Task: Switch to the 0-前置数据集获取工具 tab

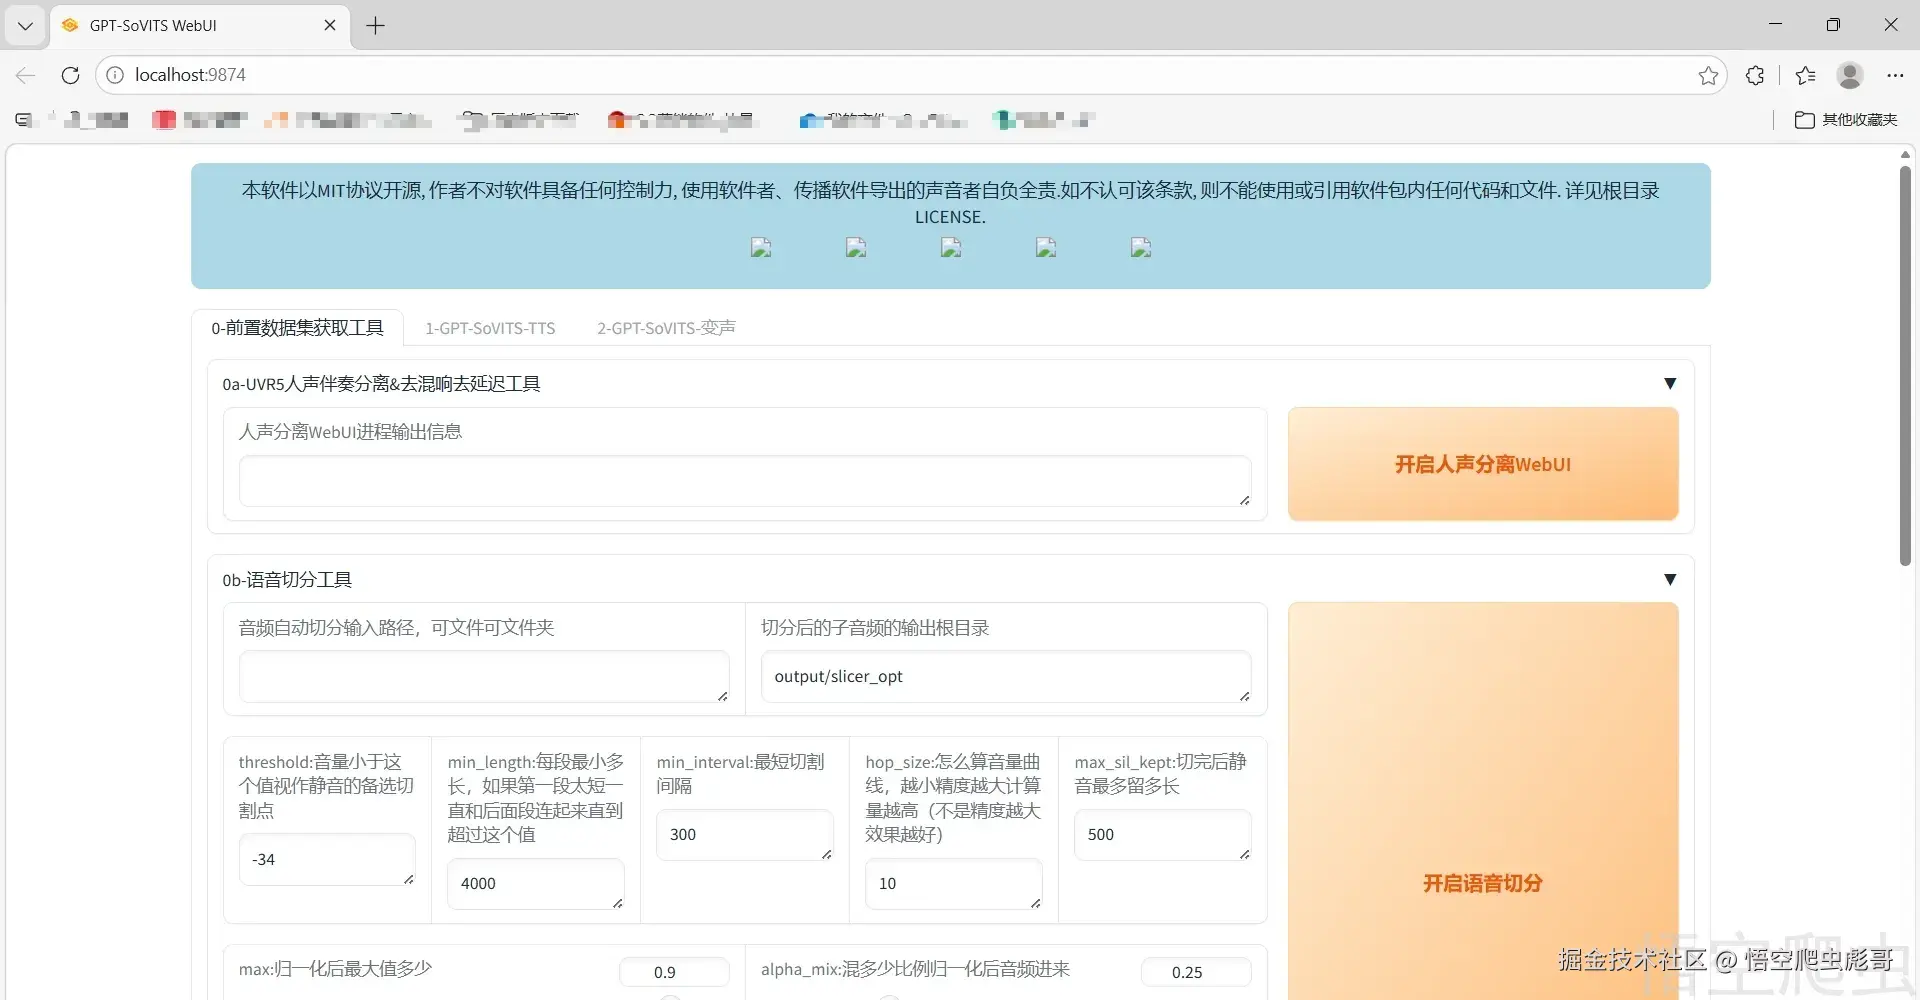Action: point(297,328)
